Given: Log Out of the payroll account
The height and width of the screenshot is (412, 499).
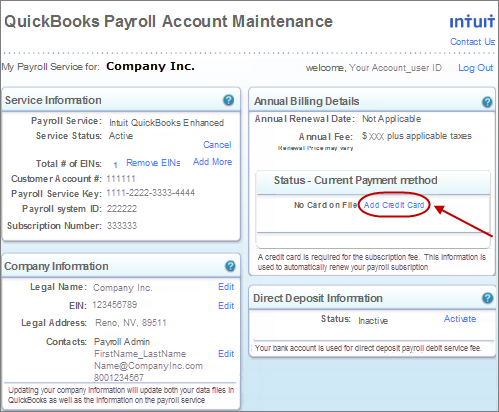Looking at the screenshot, I should (475, 68).
